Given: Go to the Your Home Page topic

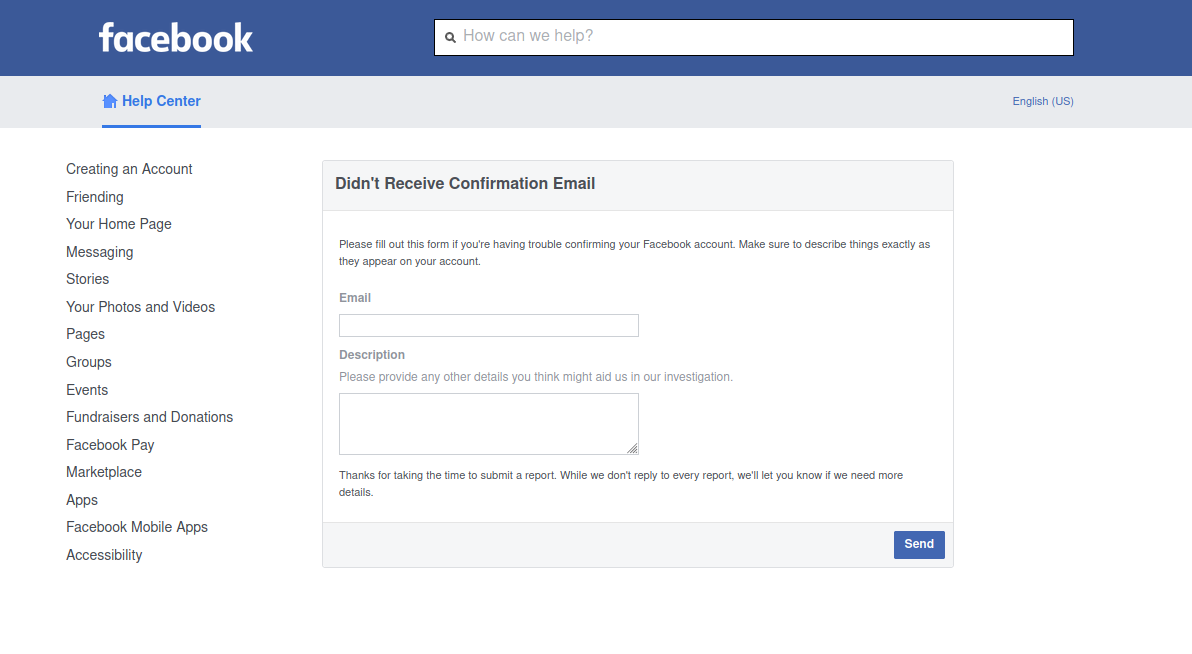Looking at the screenshot, I should pos(119,224).
